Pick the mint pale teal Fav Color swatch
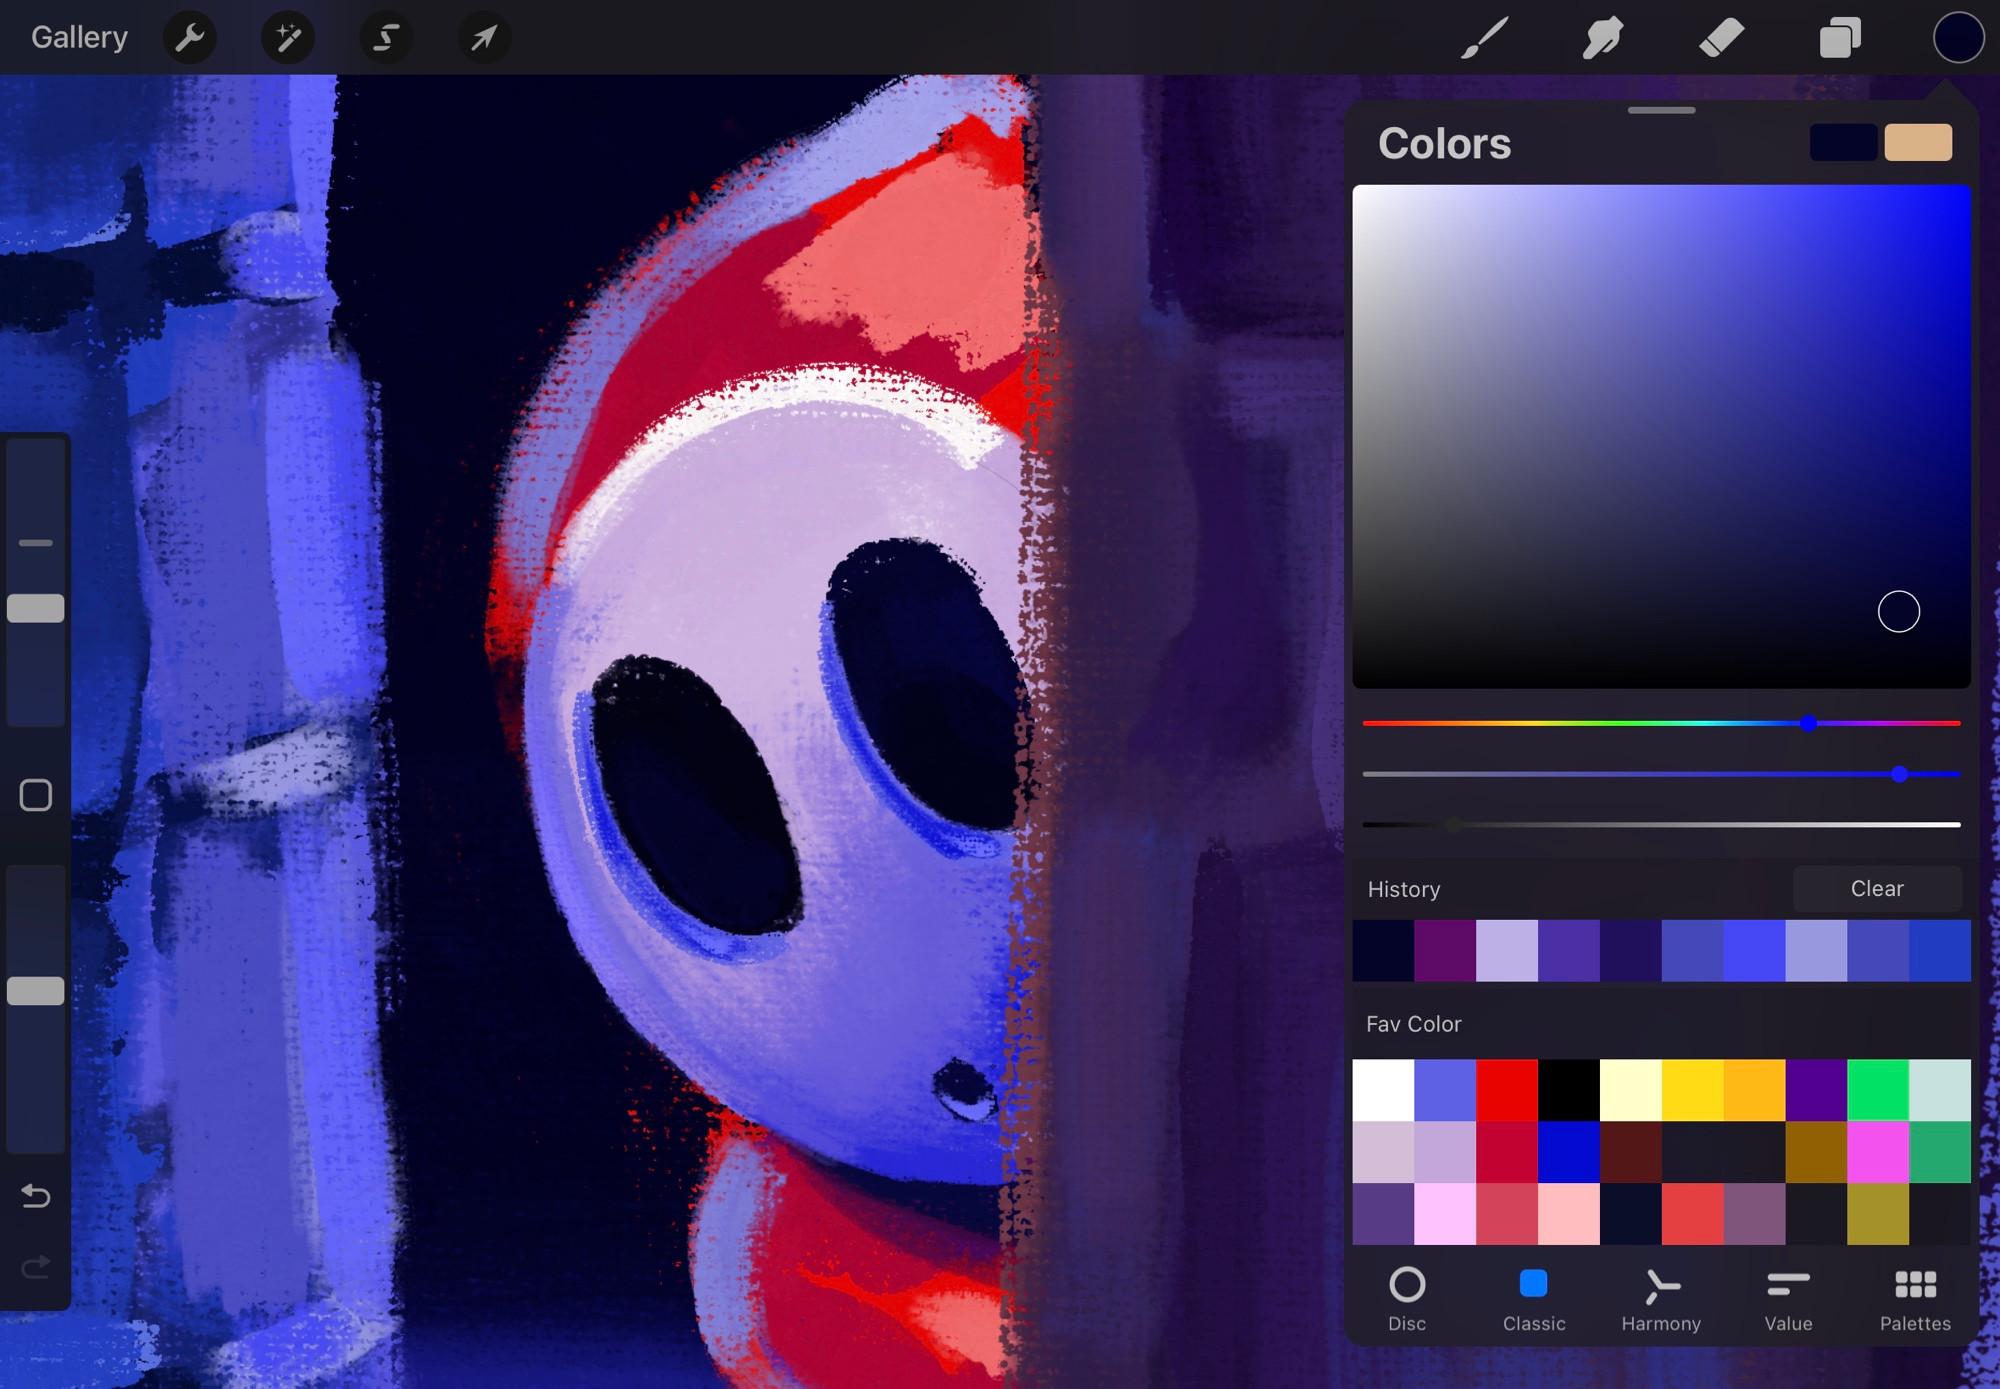The width and height of the screenshot is (2000, 1389). coord(1940,1090)
